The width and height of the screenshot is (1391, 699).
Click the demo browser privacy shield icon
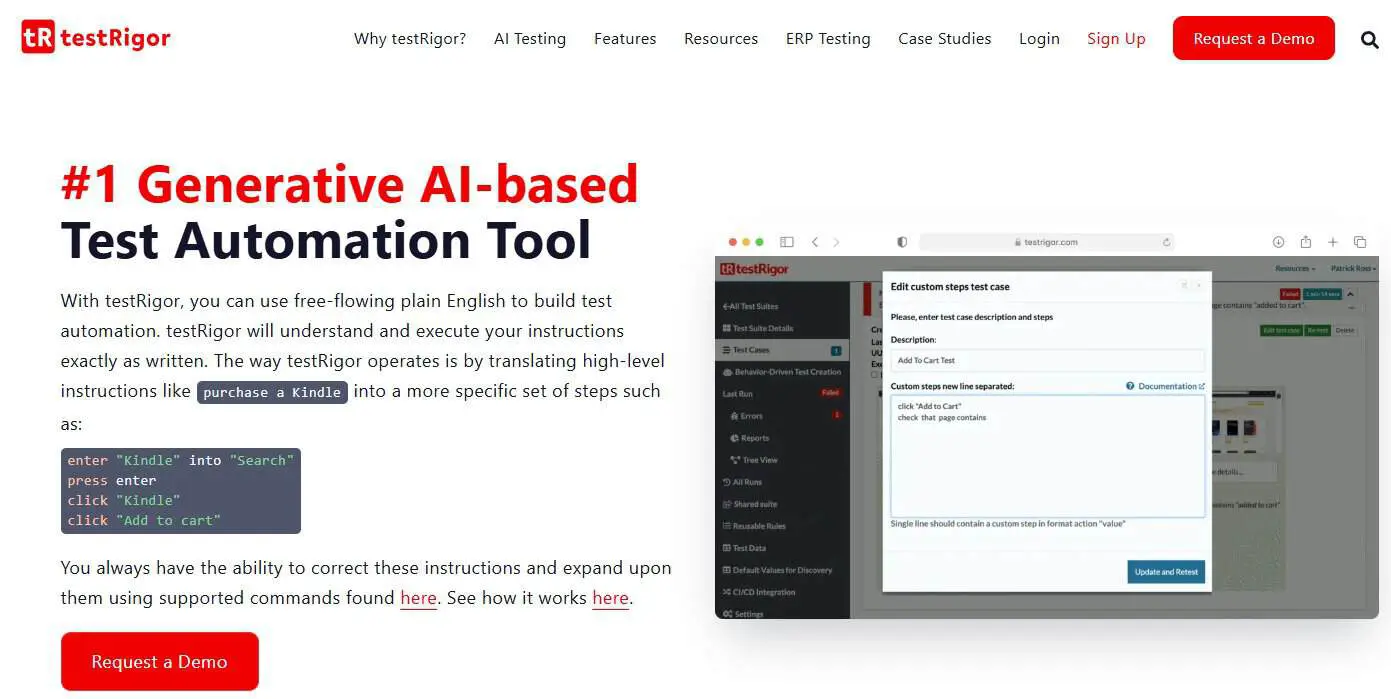[x=902, y=242]
